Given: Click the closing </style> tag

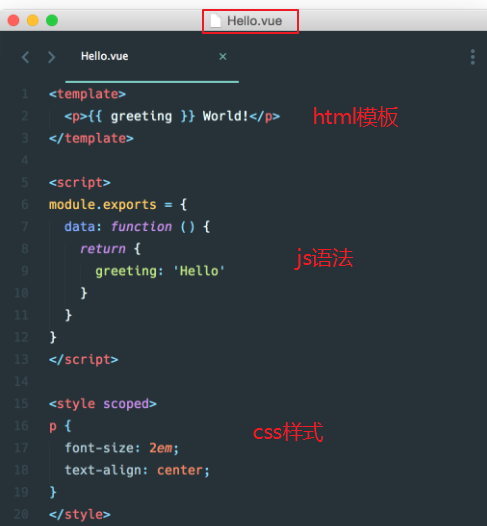Looking at the screenshot, I should point(80,514).
